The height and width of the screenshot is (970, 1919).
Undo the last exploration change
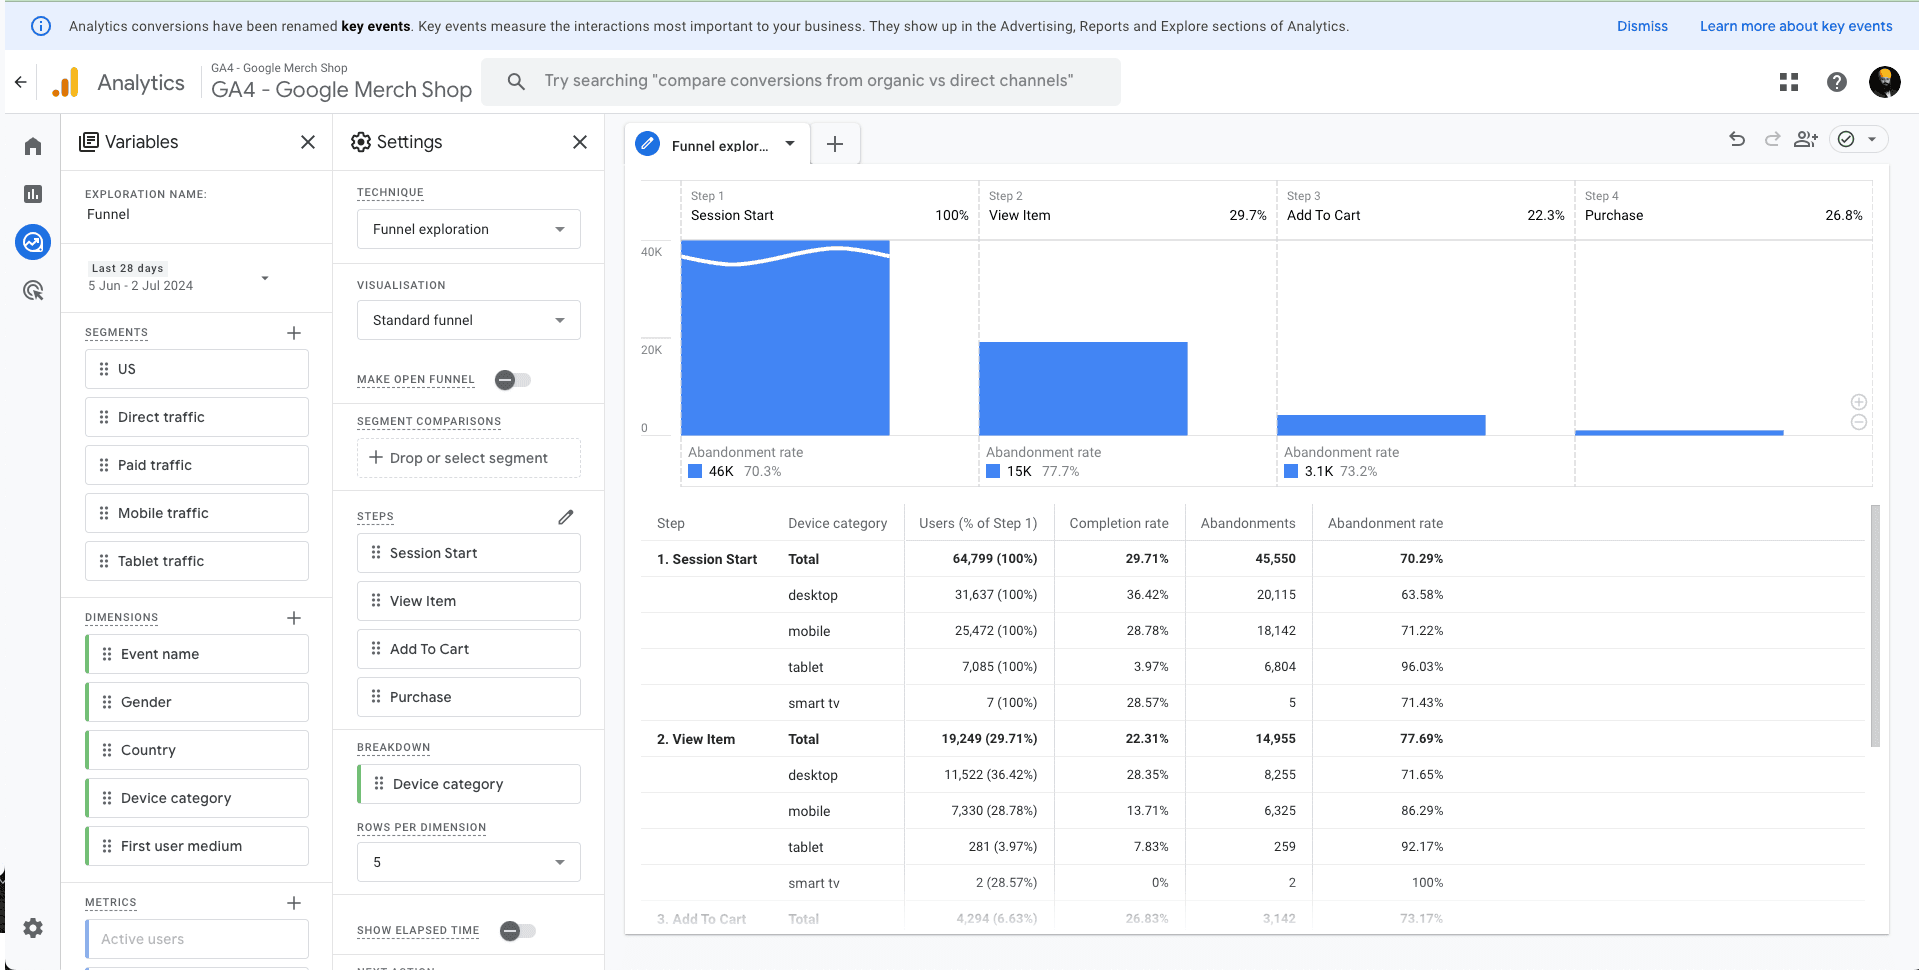pos(1737,139)
